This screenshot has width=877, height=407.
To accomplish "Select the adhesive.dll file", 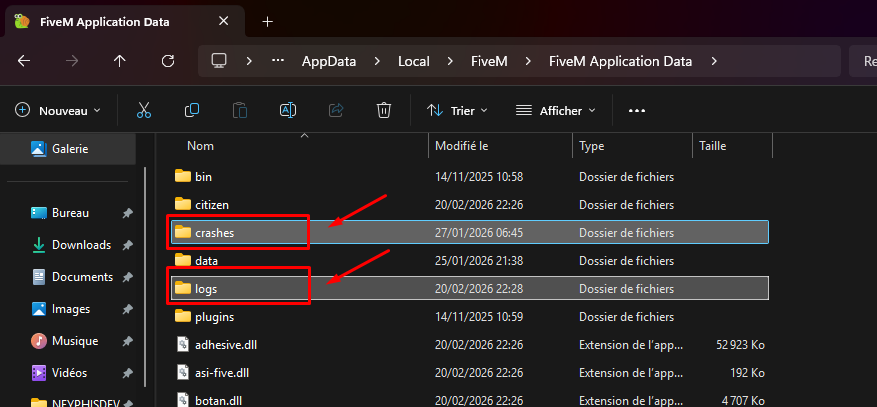I will pyautogui.click(x=224, y=344).
